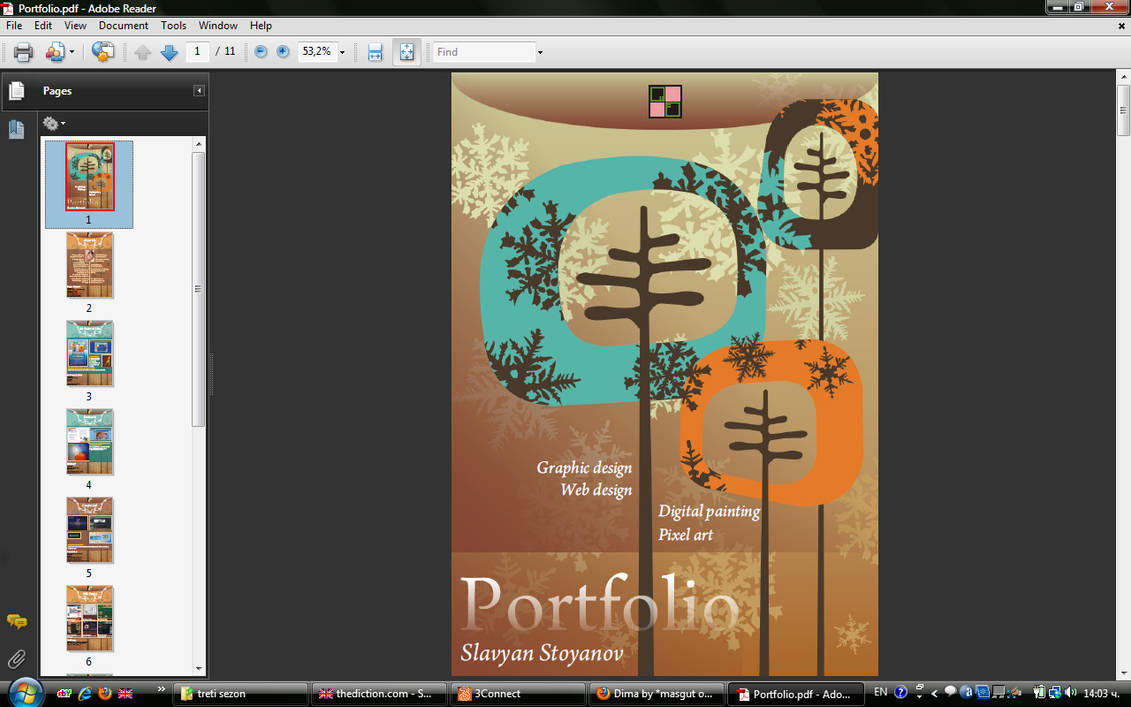Open the zoom level dropdown arrow
Viewport: 1131px width, 707px height.
[342, 52]
